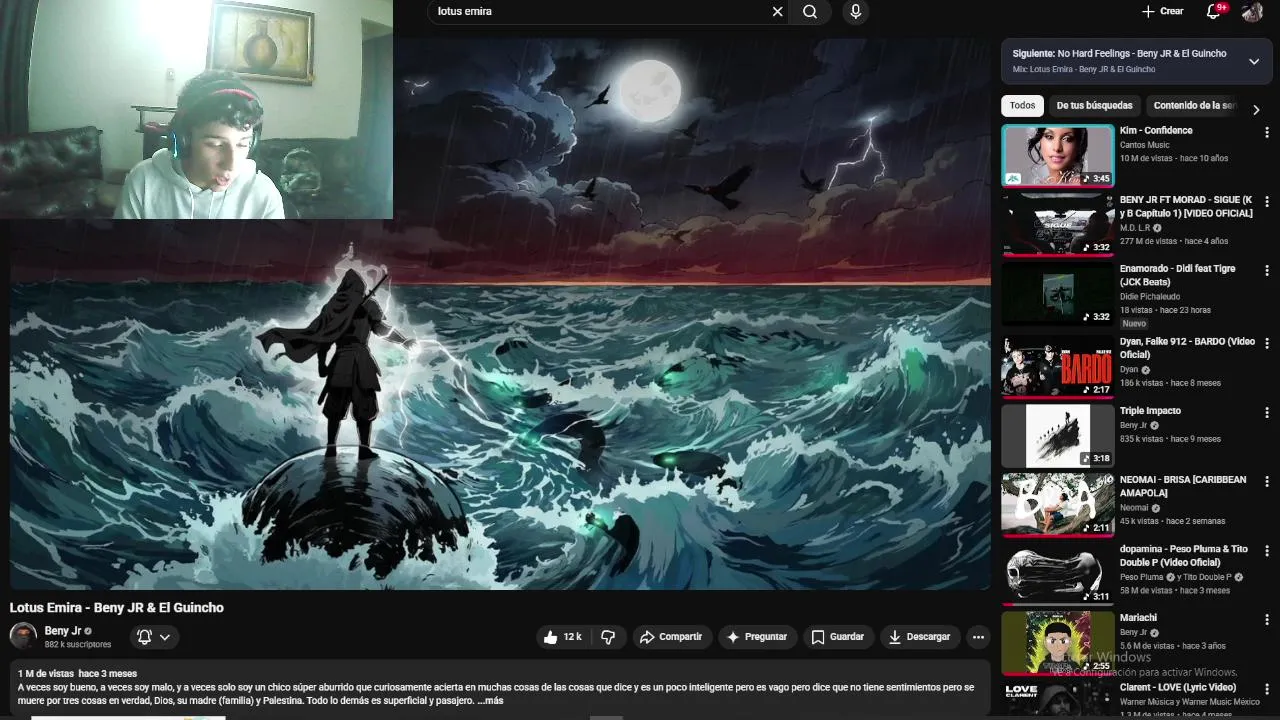Open Triple Impacto video thumbnail
The image size is (1280, 720).
pos(1057,435)
